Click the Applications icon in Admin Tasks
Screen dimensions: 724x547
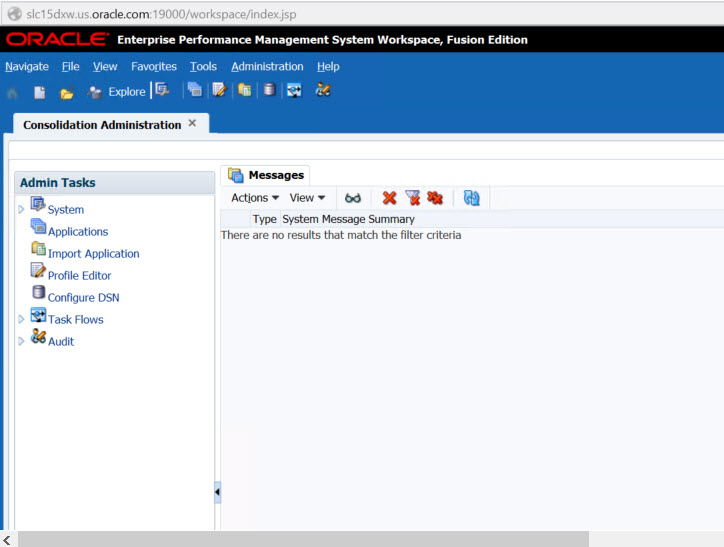[x=38, y=226]
